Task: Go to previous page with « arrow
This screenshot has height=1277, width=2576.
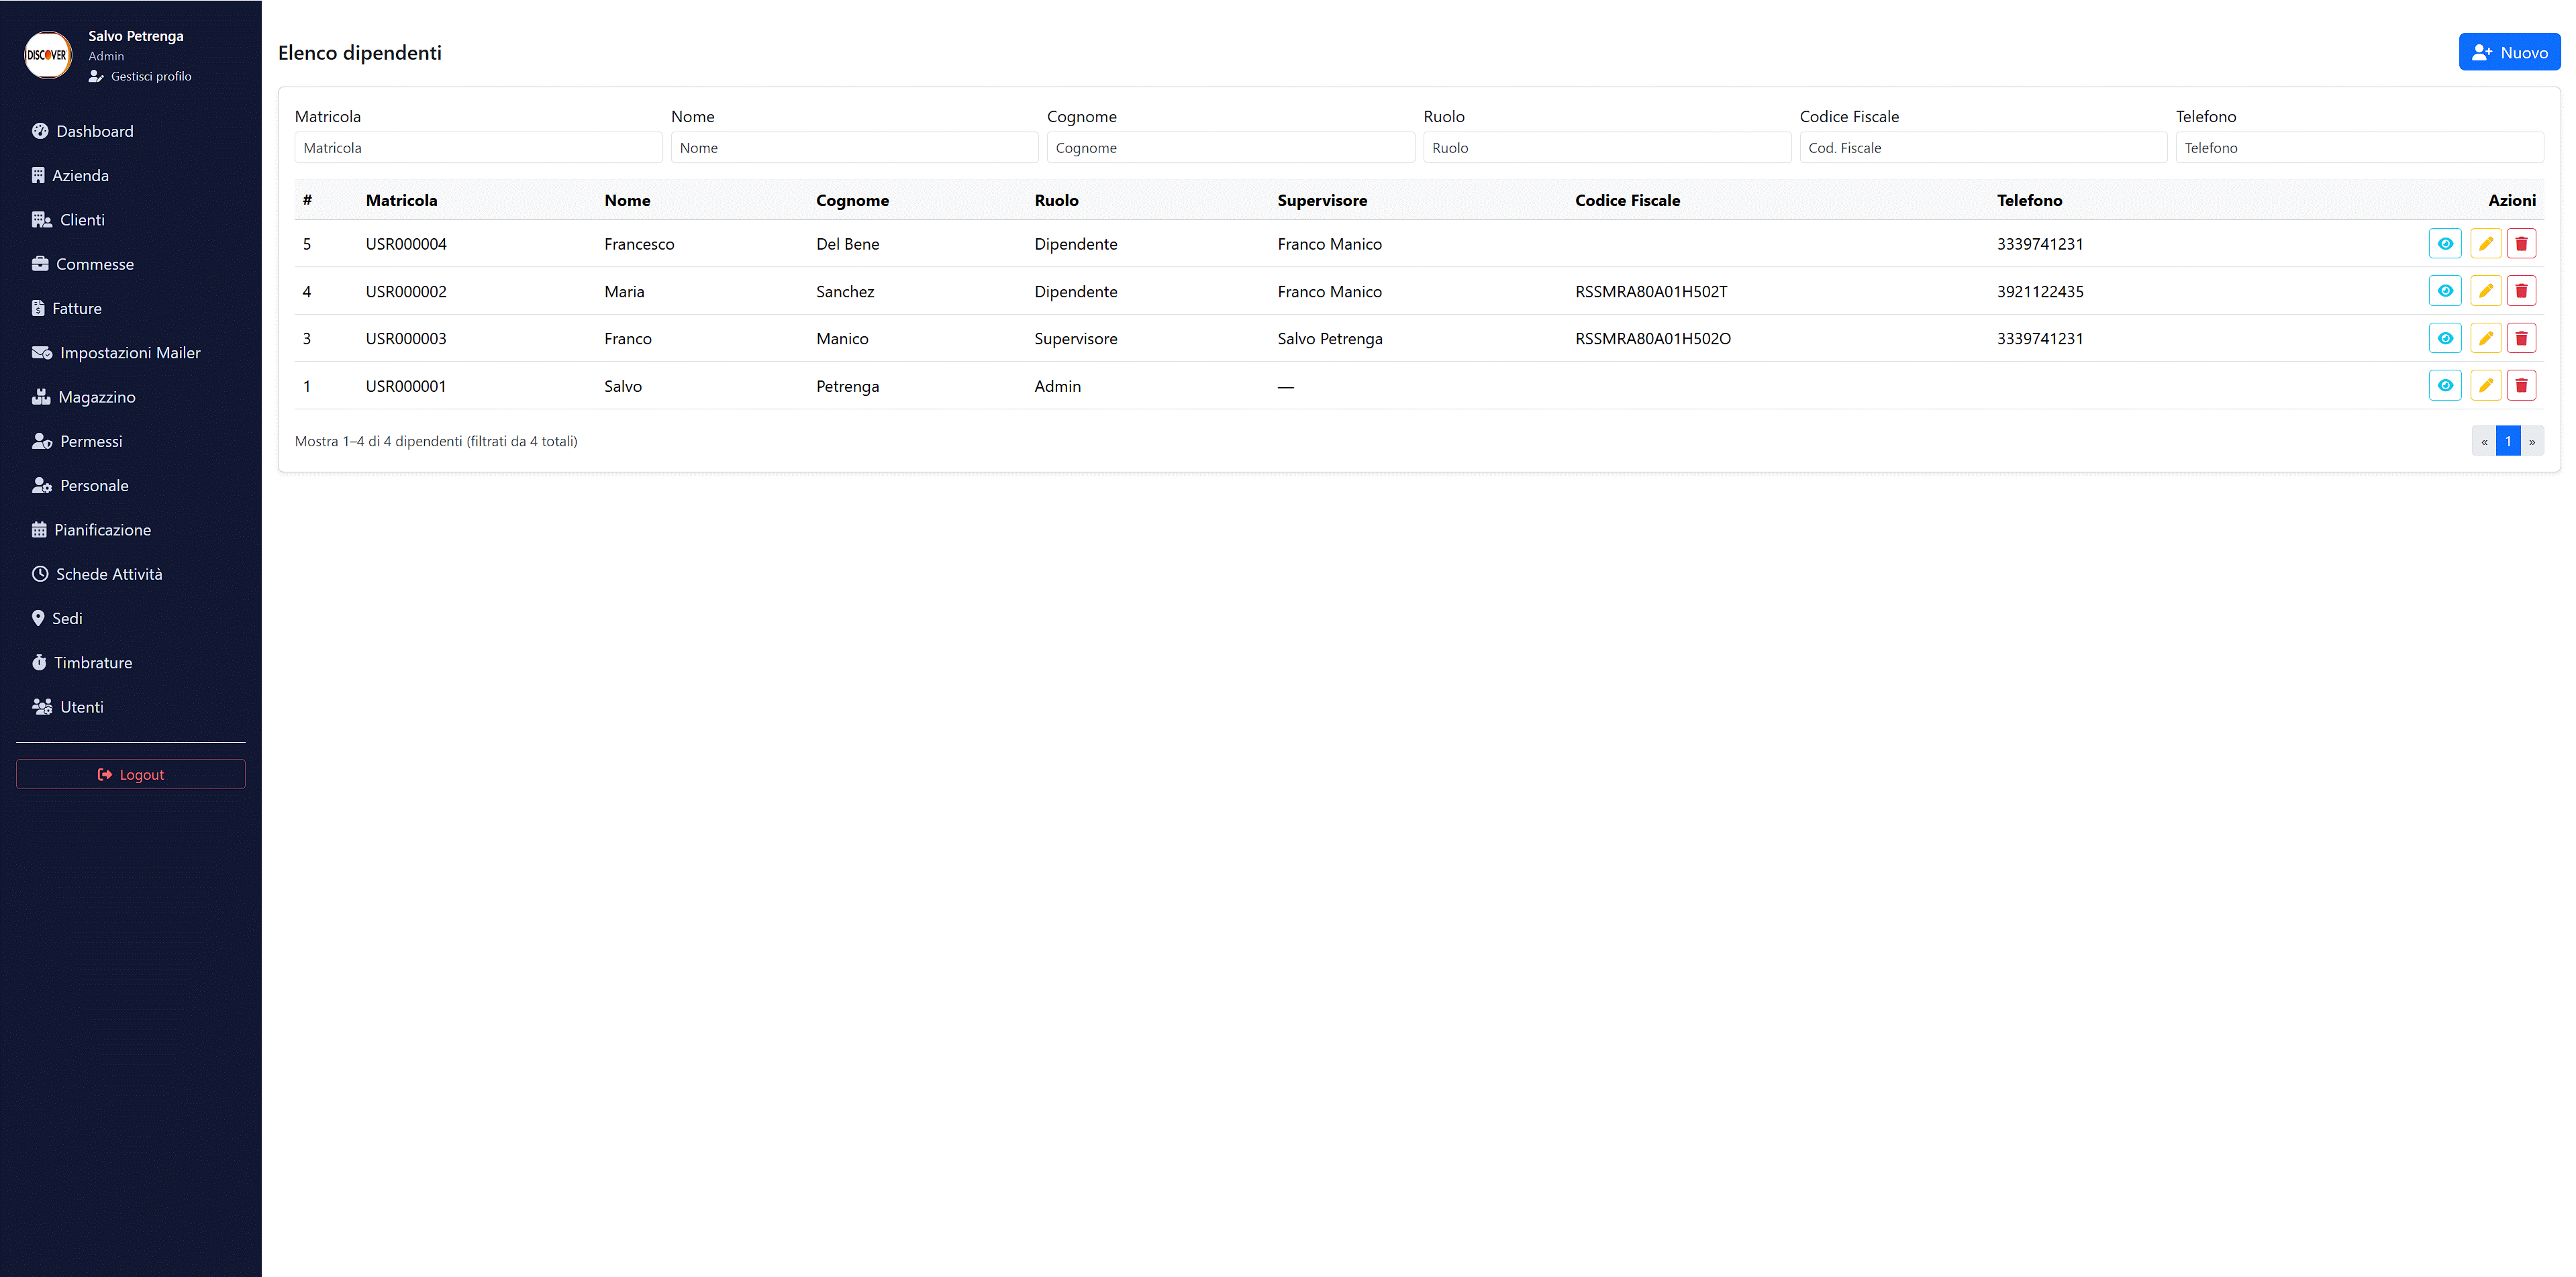Action: [x=2484, y=441]
